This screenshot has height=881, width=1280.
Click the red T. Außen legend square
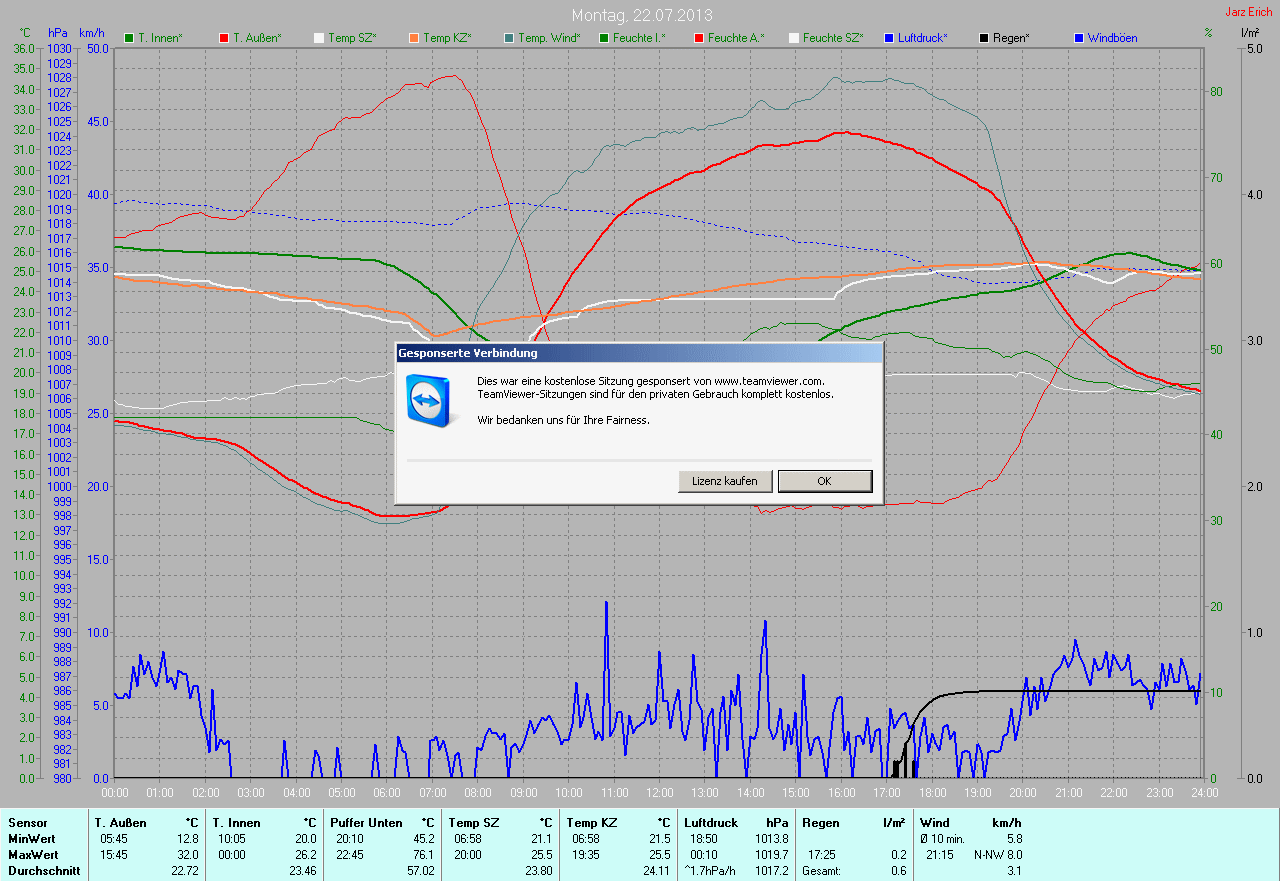(224, 38)
